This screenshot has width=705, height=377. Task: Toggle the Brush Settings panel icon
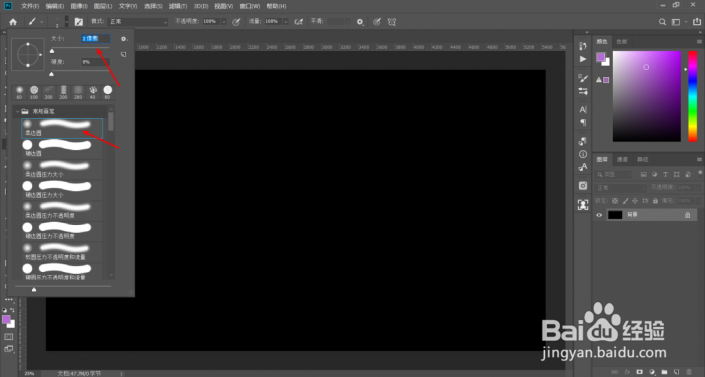tap(79, 22)
